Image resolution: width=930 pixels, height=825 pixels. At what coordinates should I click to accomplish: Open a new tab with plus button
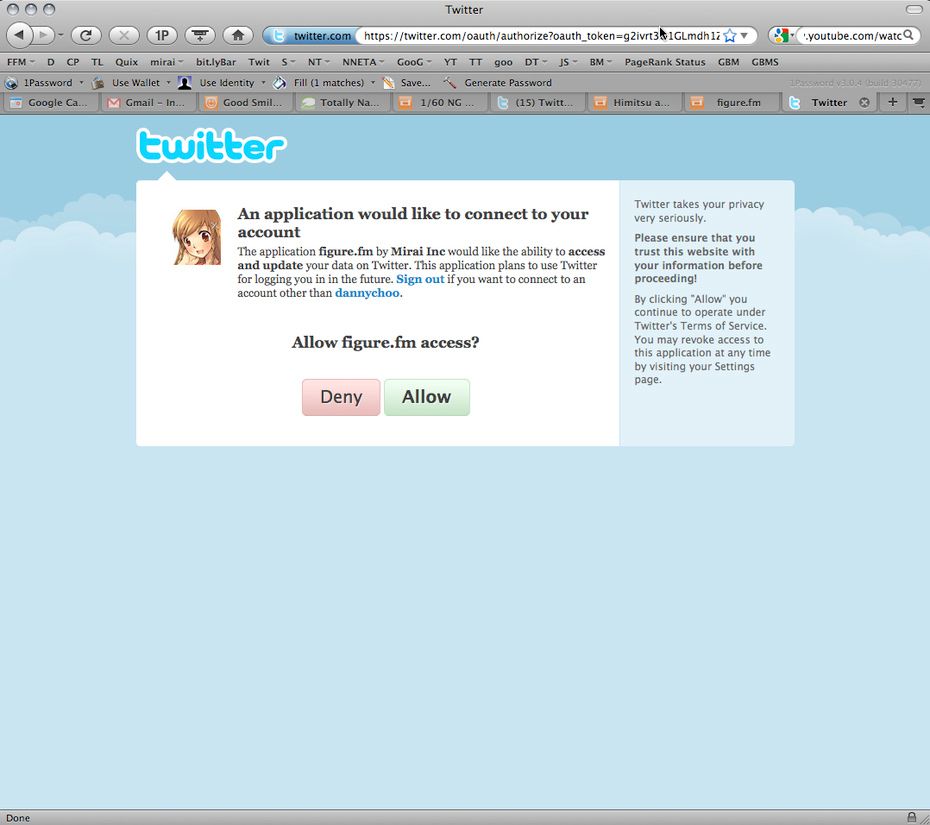[x=893, y=102]
